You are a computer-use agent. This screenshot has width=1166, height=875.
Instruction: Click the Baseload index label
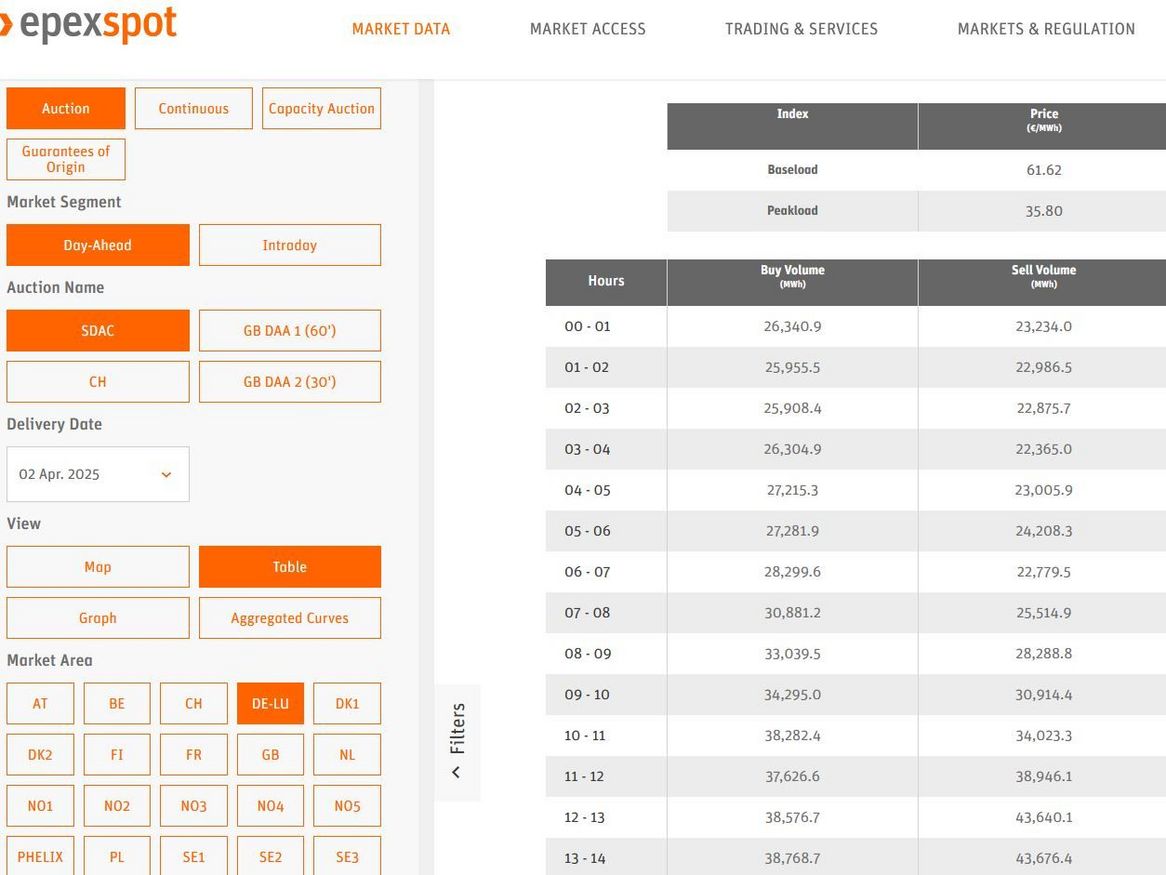(x=793, y=170)
